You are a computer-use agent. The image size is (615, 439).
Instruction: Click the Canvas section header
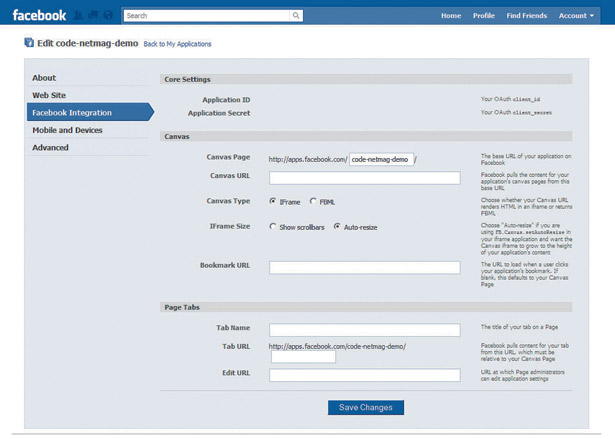[x=366, y=137]
